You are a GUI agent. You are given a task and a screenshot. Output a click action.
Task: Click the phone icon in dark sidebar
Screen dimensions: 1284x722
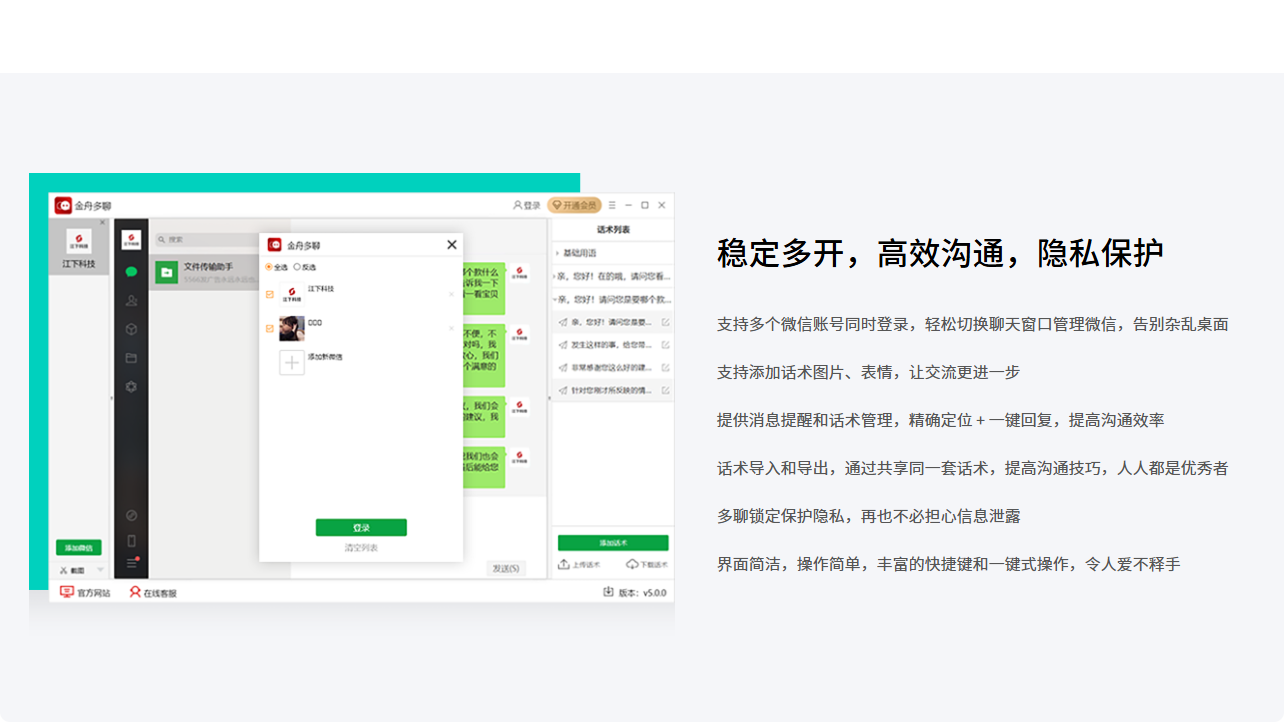point(131,541)
